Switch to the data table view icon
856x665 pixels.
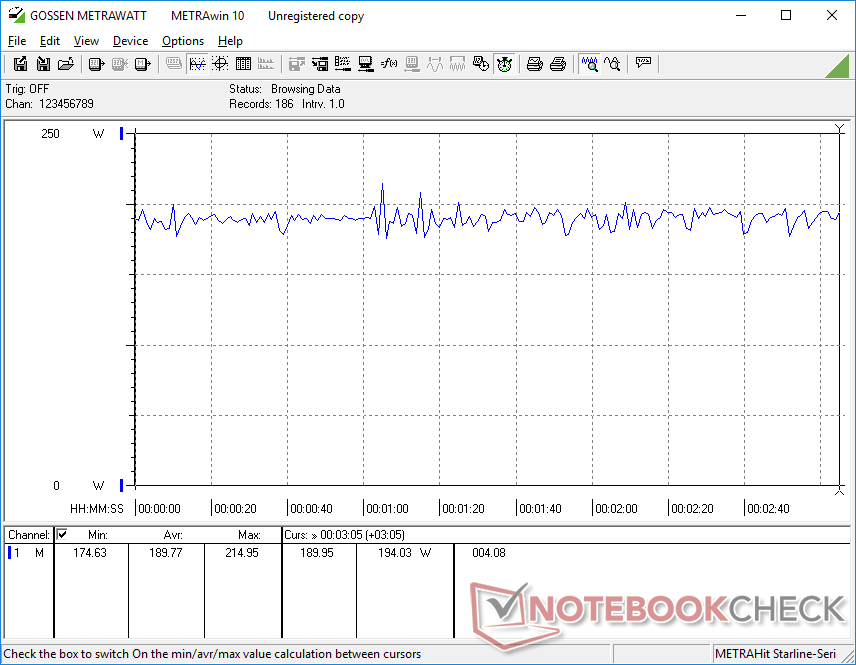click(243, 64)
